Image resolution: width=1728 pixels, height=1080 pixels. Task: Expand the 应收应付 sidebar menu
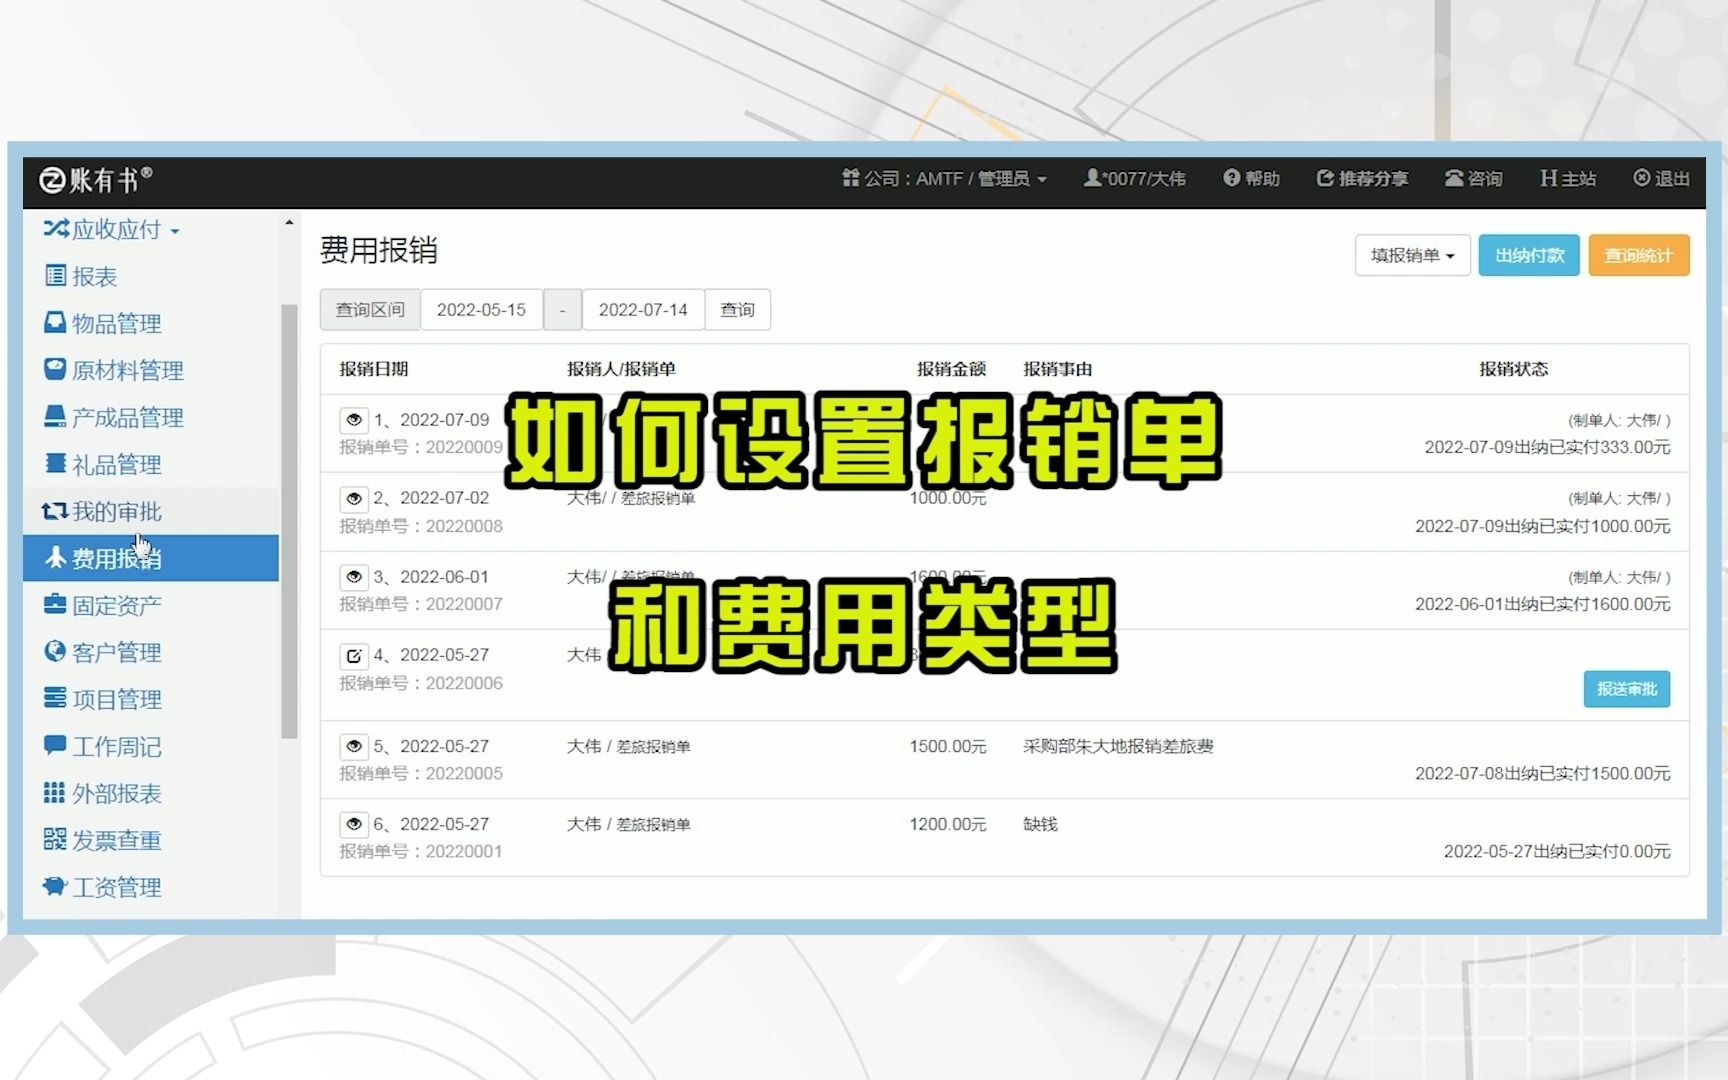tap(112, 230)
